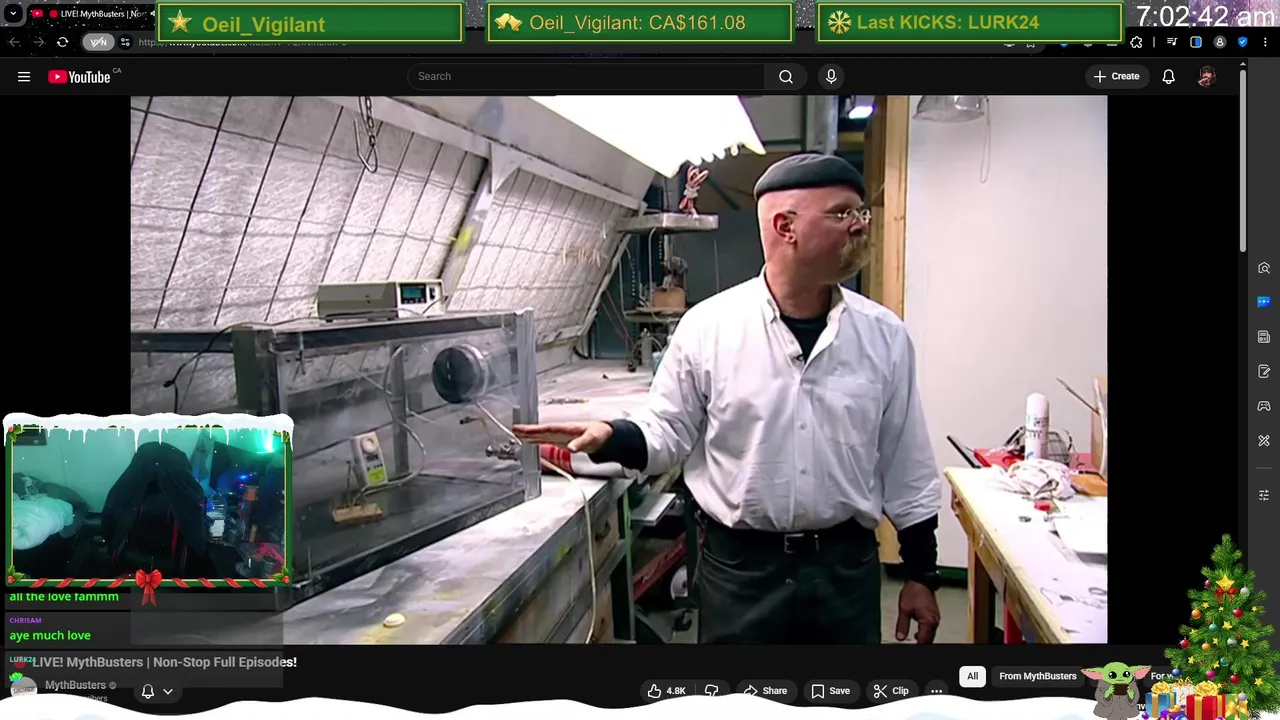Viewport: 1280px width, 720px height.
Task: Click the 7:02:42 am clock
Action: (1205, 16)
